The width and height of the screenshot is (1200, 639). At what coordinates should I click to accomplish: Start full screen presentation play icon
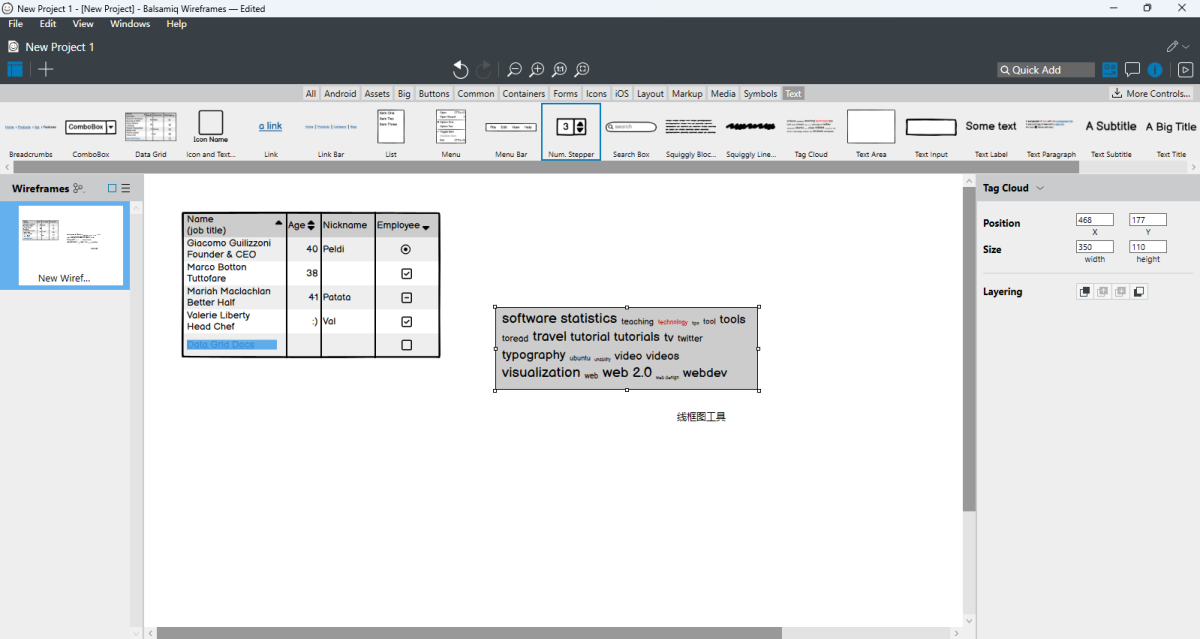(x=1185, y=70)
